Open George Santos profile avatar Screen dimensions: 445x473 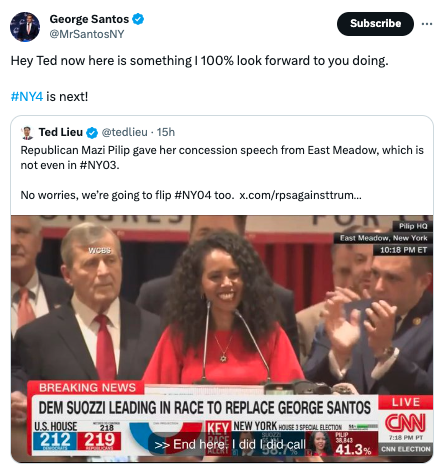click(25, 27)
